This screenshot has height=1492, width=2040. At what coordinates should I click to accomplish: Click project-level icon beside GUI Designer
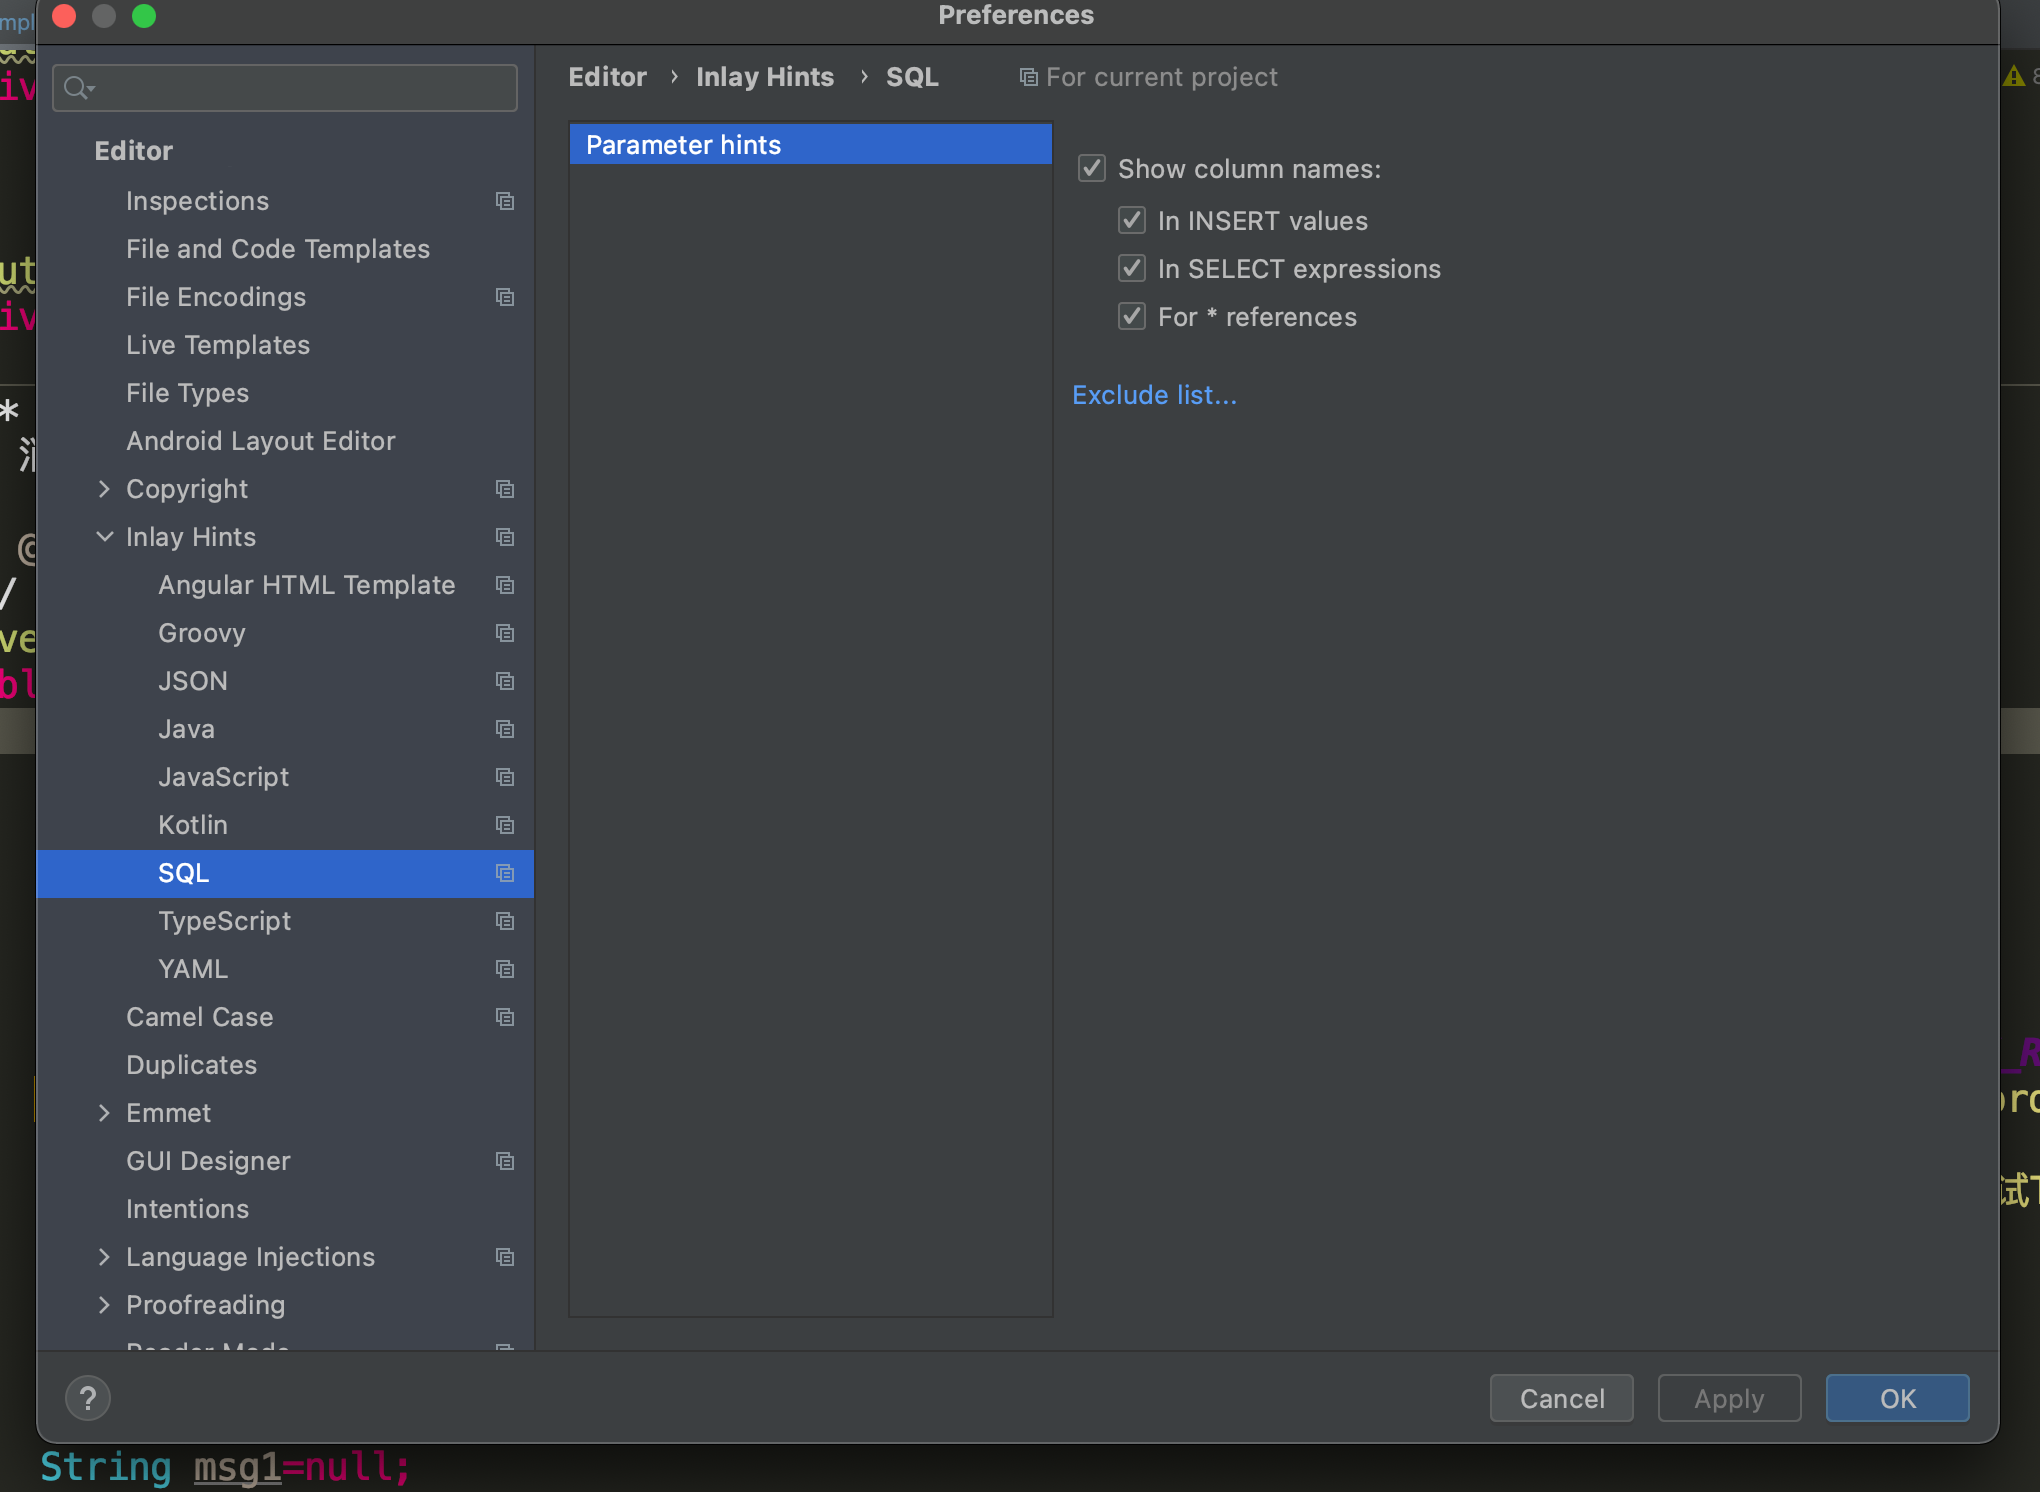pyautogui.click(x=505, y=1161)
